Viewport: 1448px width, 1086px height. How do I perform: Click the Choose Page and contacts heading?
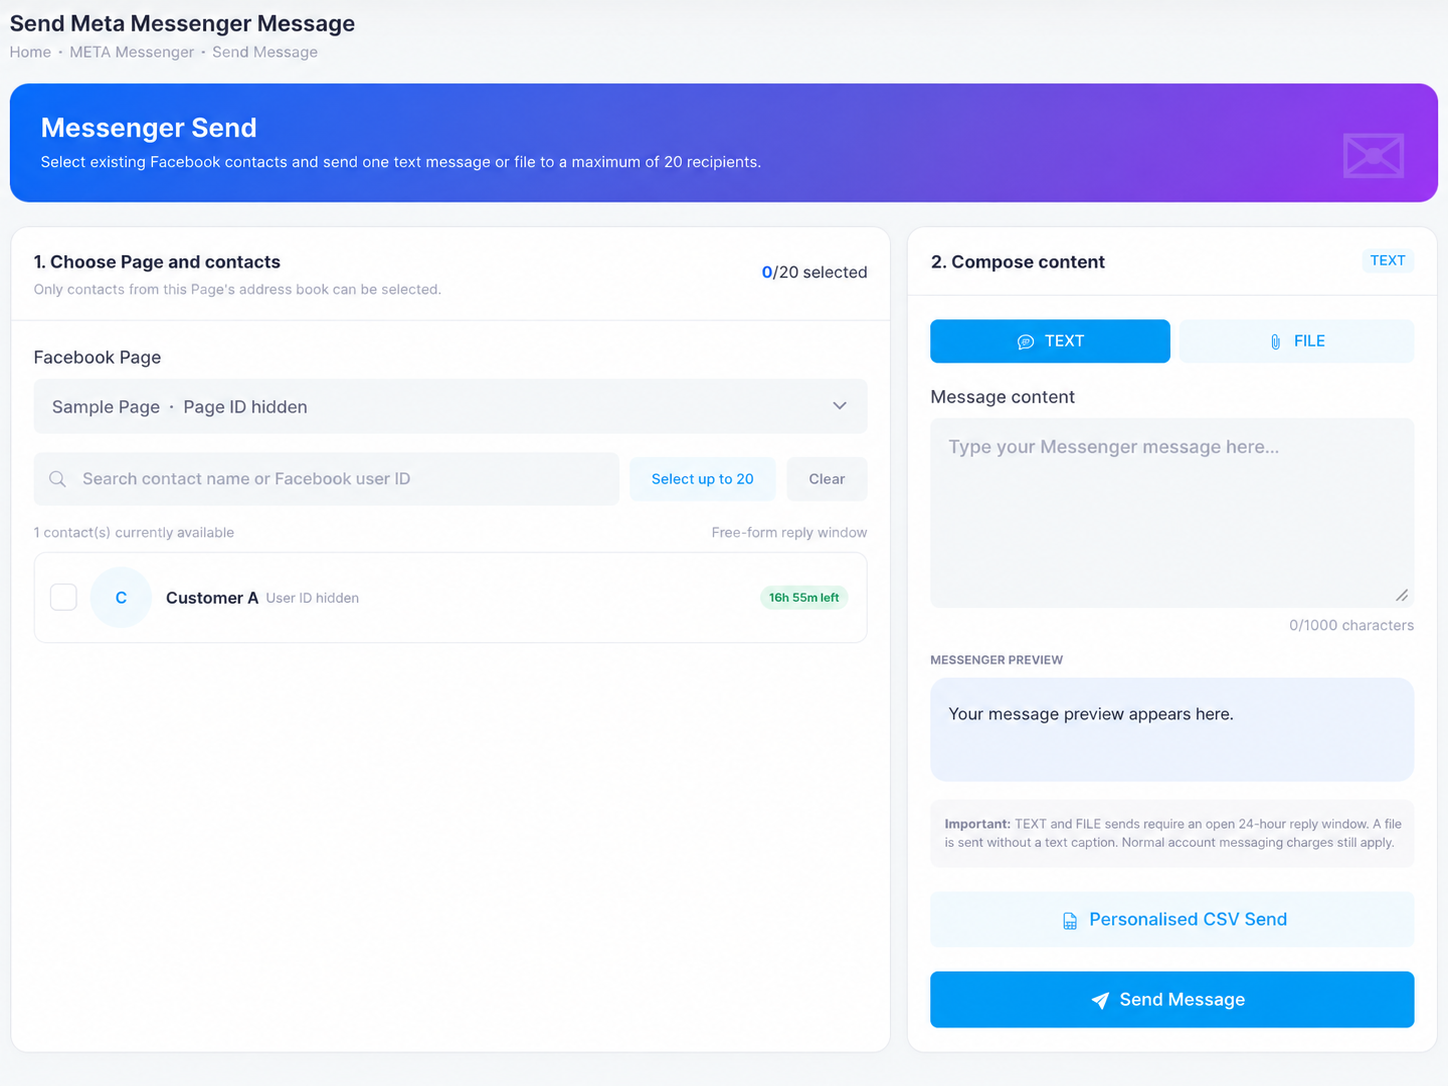(157, 262)
